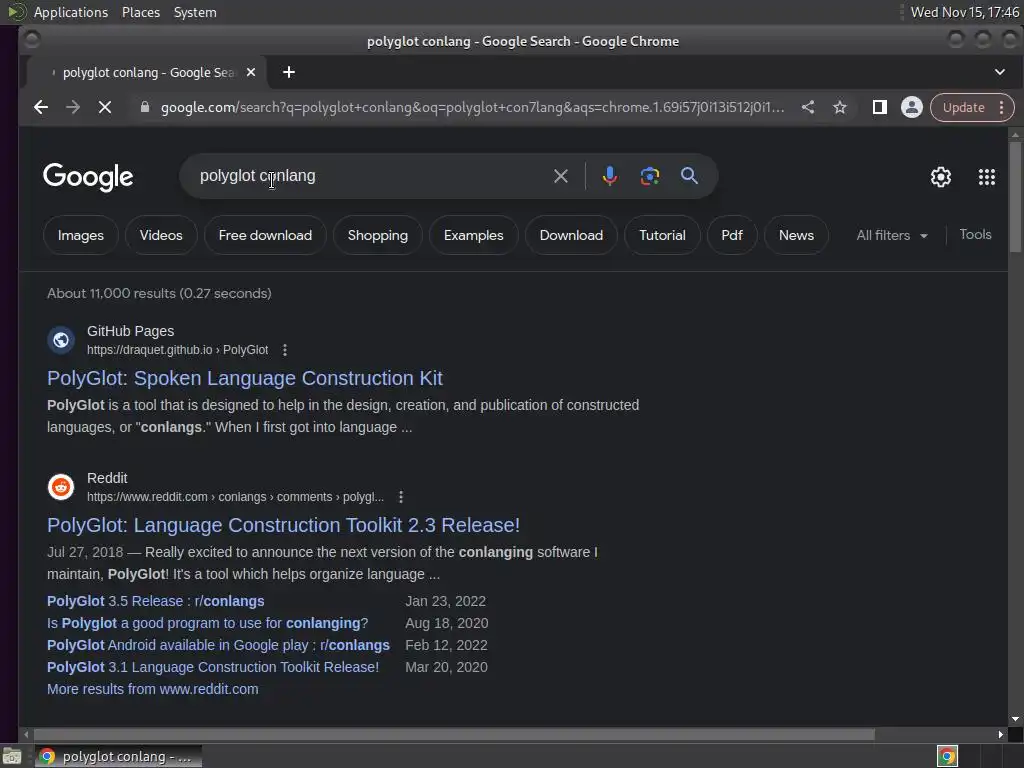1024x768 pixels.
Task: Open the Chrome side panel
Action: click(x=880, y=107)
